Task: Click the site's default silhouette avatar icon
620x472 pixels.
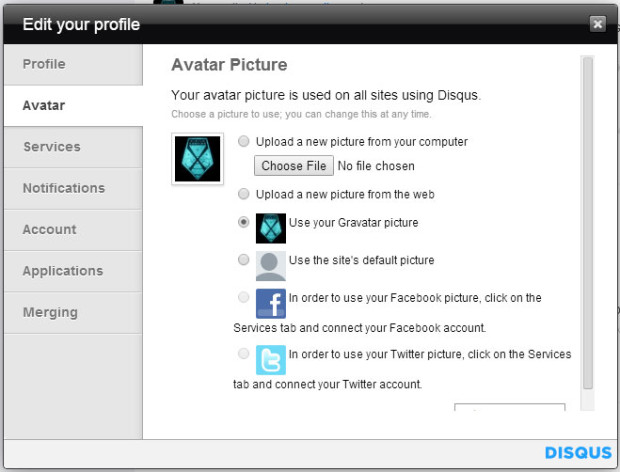Action: (270, 266)
